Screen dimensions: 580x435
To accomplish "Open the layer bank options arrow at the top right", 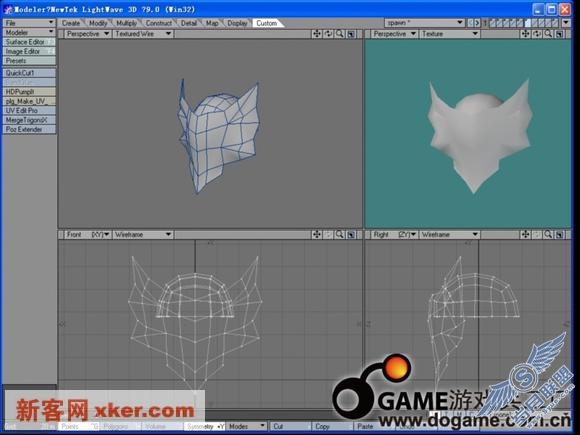I will tap(566, 23).
